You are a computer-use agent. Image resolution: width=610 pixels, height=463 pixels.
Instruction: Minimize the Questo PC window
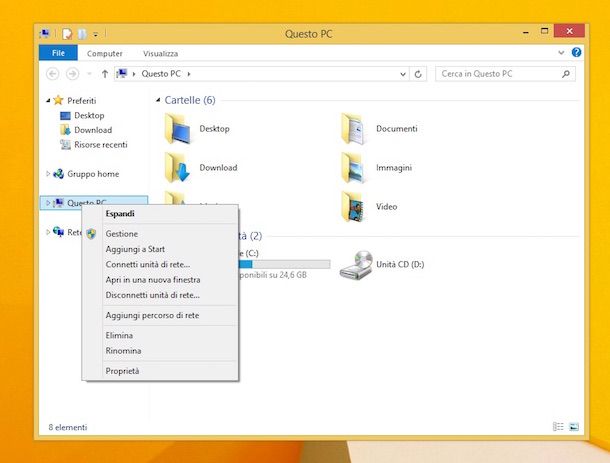tap(526, 32)
